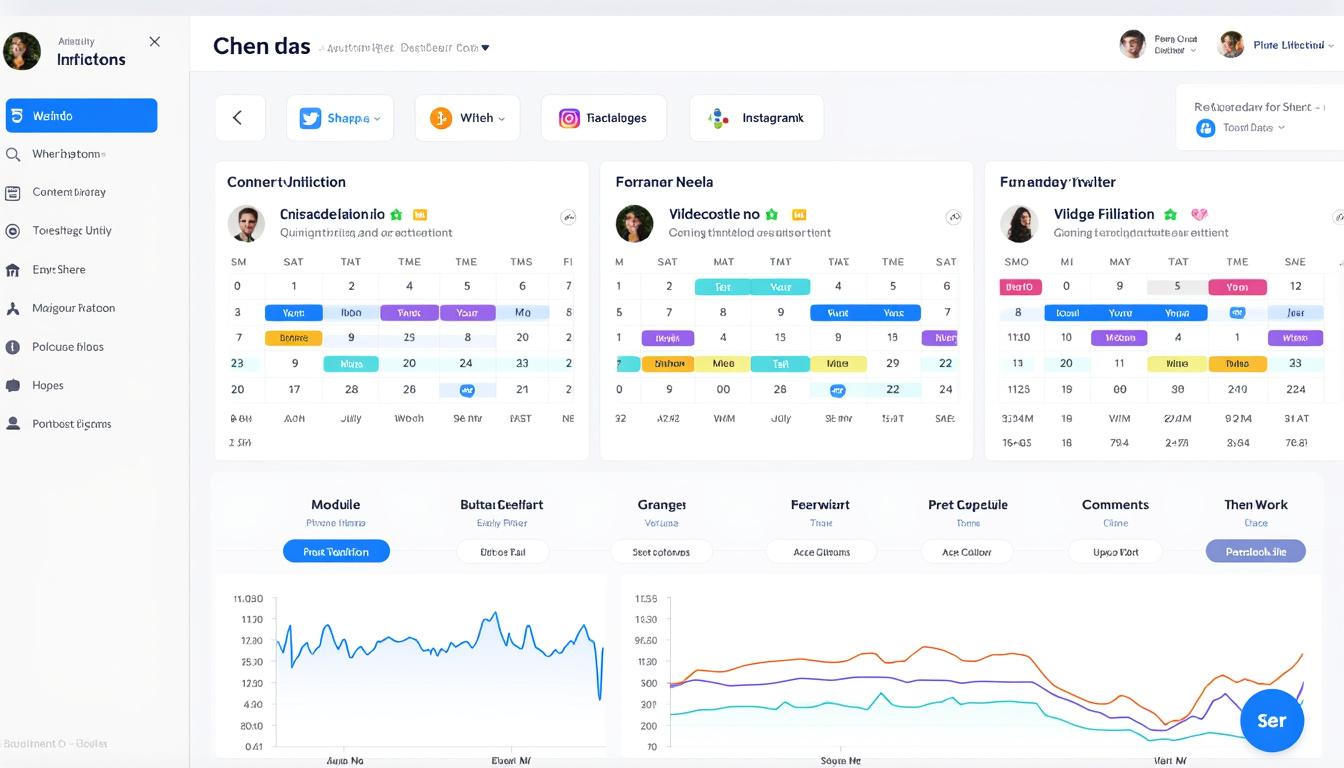The image size is (1344, 768).
Task: Click the orange Witch platform icon
Action: click(x=439, y=117)
